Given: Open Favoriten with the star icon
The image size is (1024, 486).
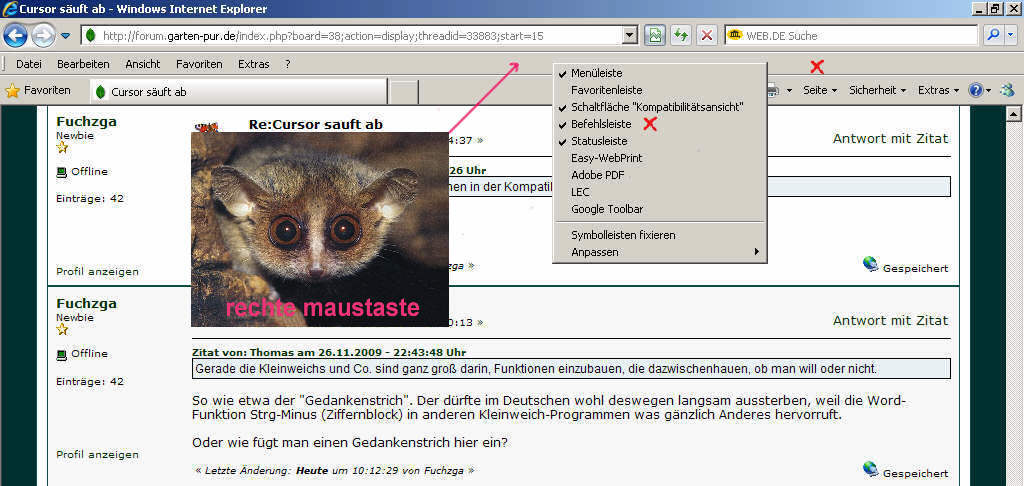Looking at the screenshot, I should (38, 90).
